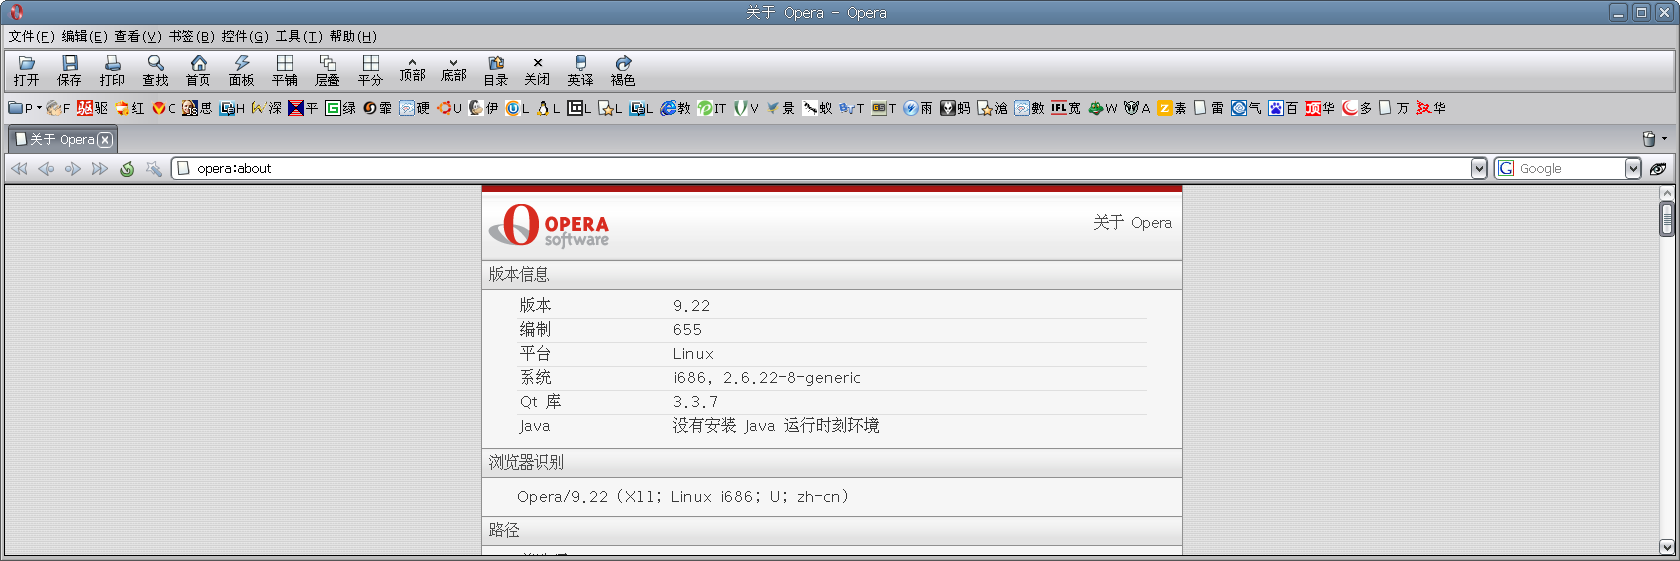Click the Qt library version 3.3.7

[695, 402]
